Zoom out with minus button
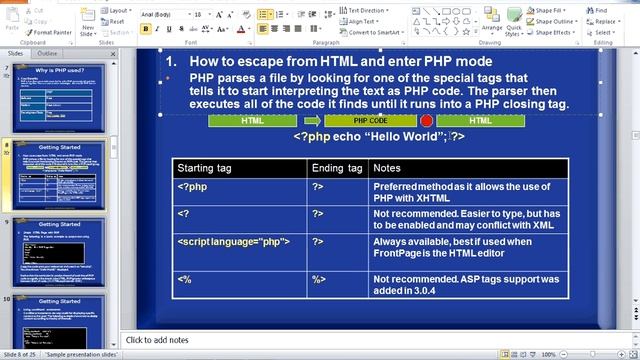The height and width of the screenshot is (360, 640). pyautogui.click(x=564, y=355)
